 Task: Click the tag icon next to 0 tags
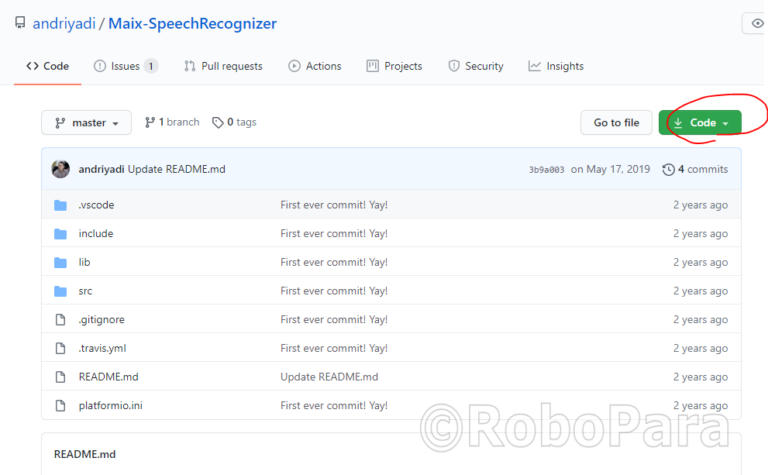218,123
